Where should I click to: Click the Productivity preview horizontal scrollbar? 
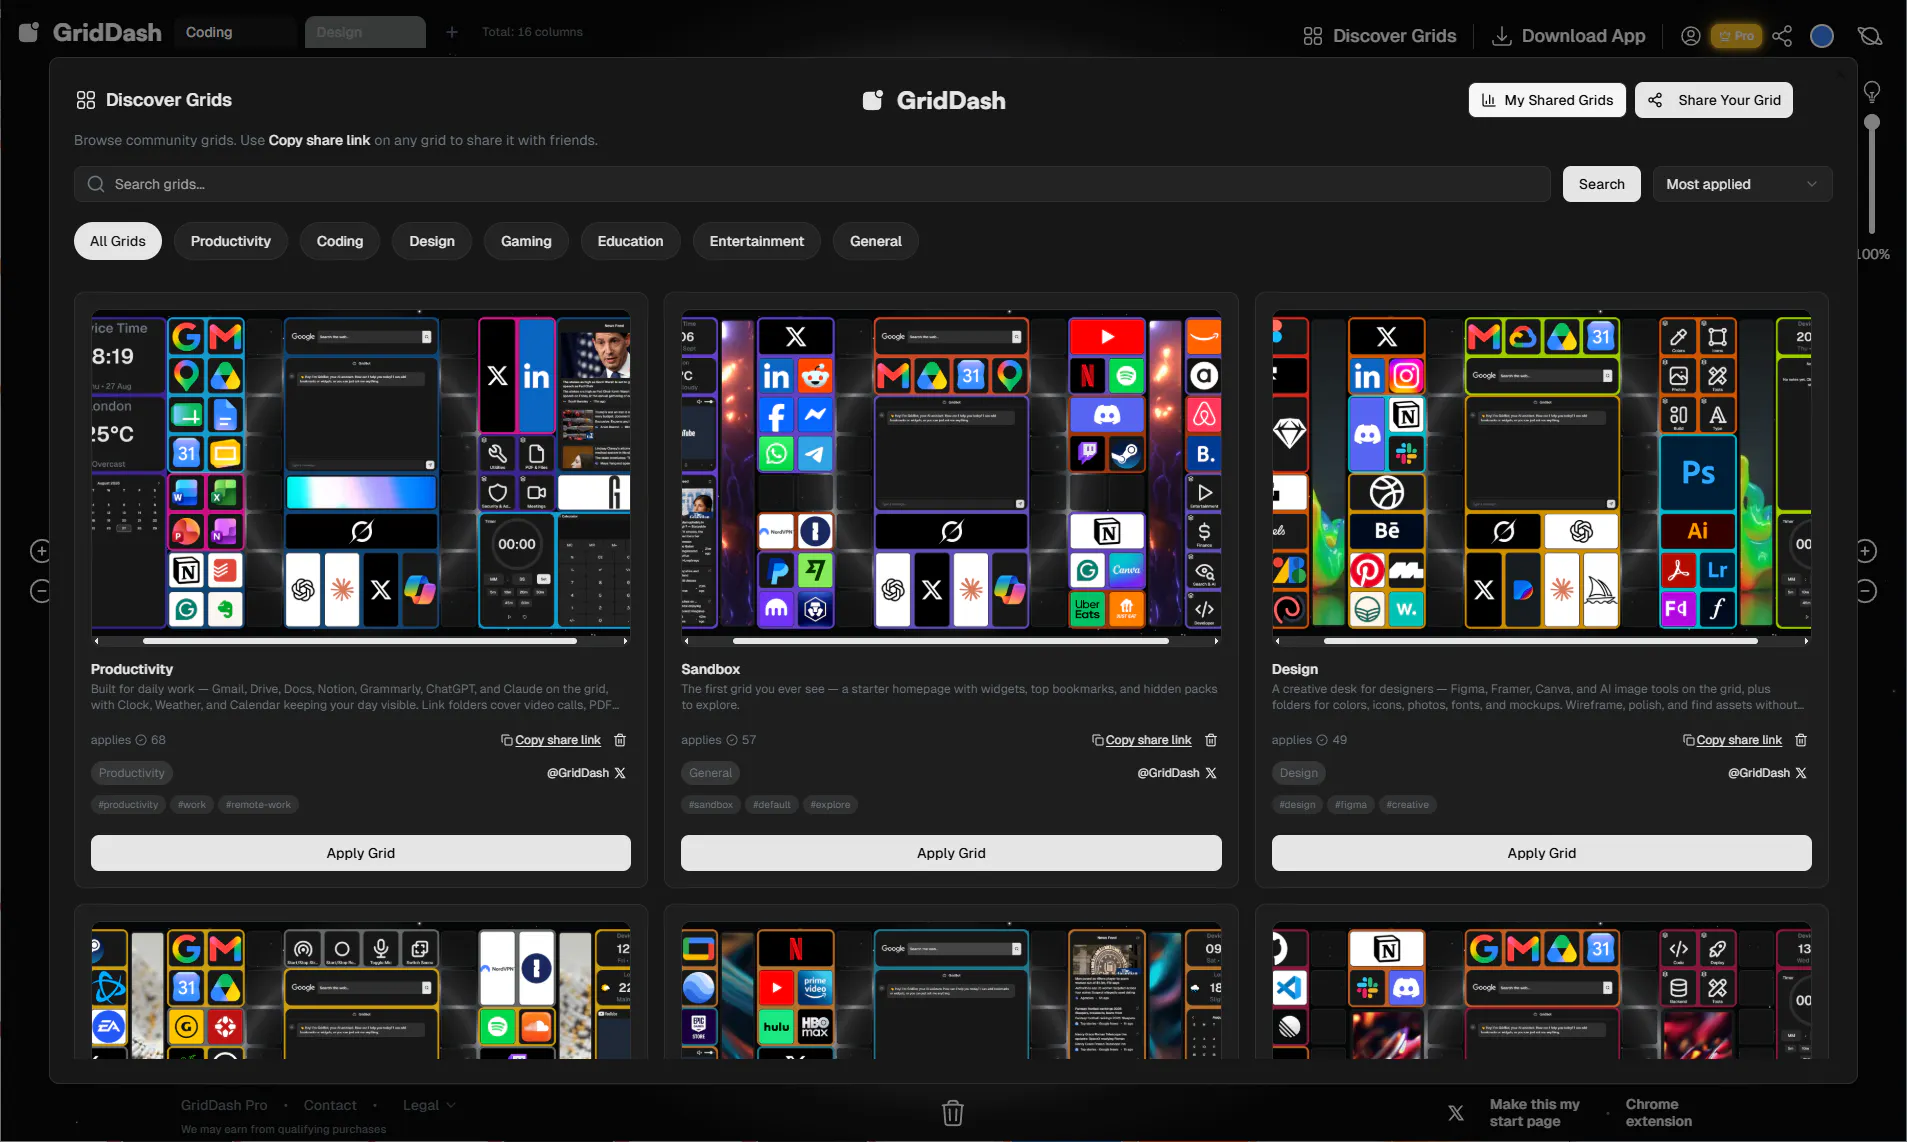tap(360, 641)
